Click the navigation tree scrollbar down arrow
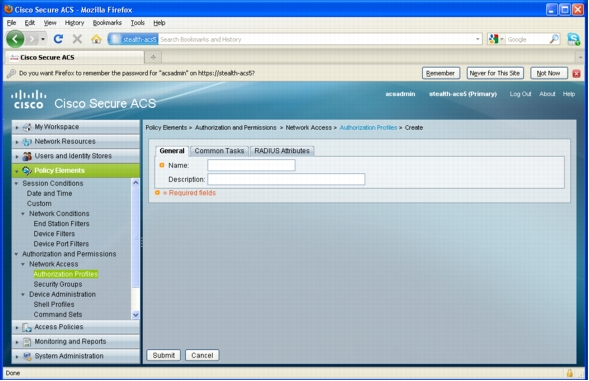 (136, 315)
